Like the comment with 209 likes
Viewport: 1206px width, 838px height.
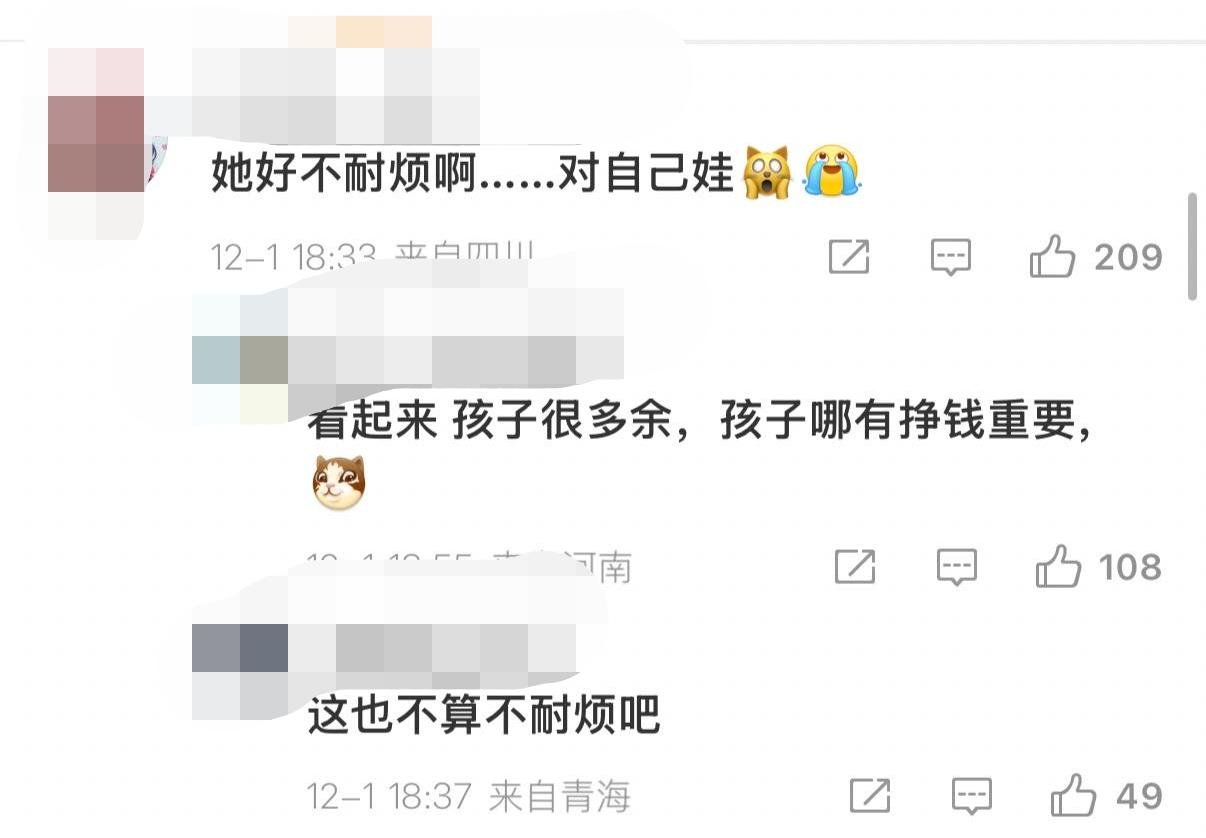(1052, 258)
